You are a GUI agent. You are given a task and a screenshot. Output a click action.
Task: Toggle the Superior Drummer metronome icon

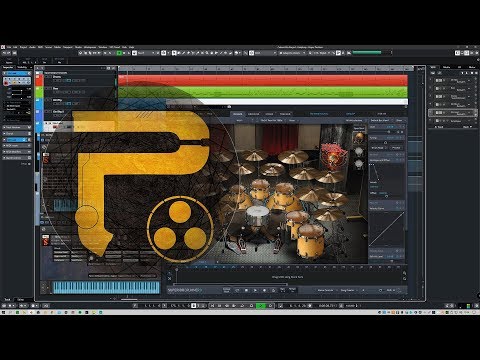[x=273, y=290]
